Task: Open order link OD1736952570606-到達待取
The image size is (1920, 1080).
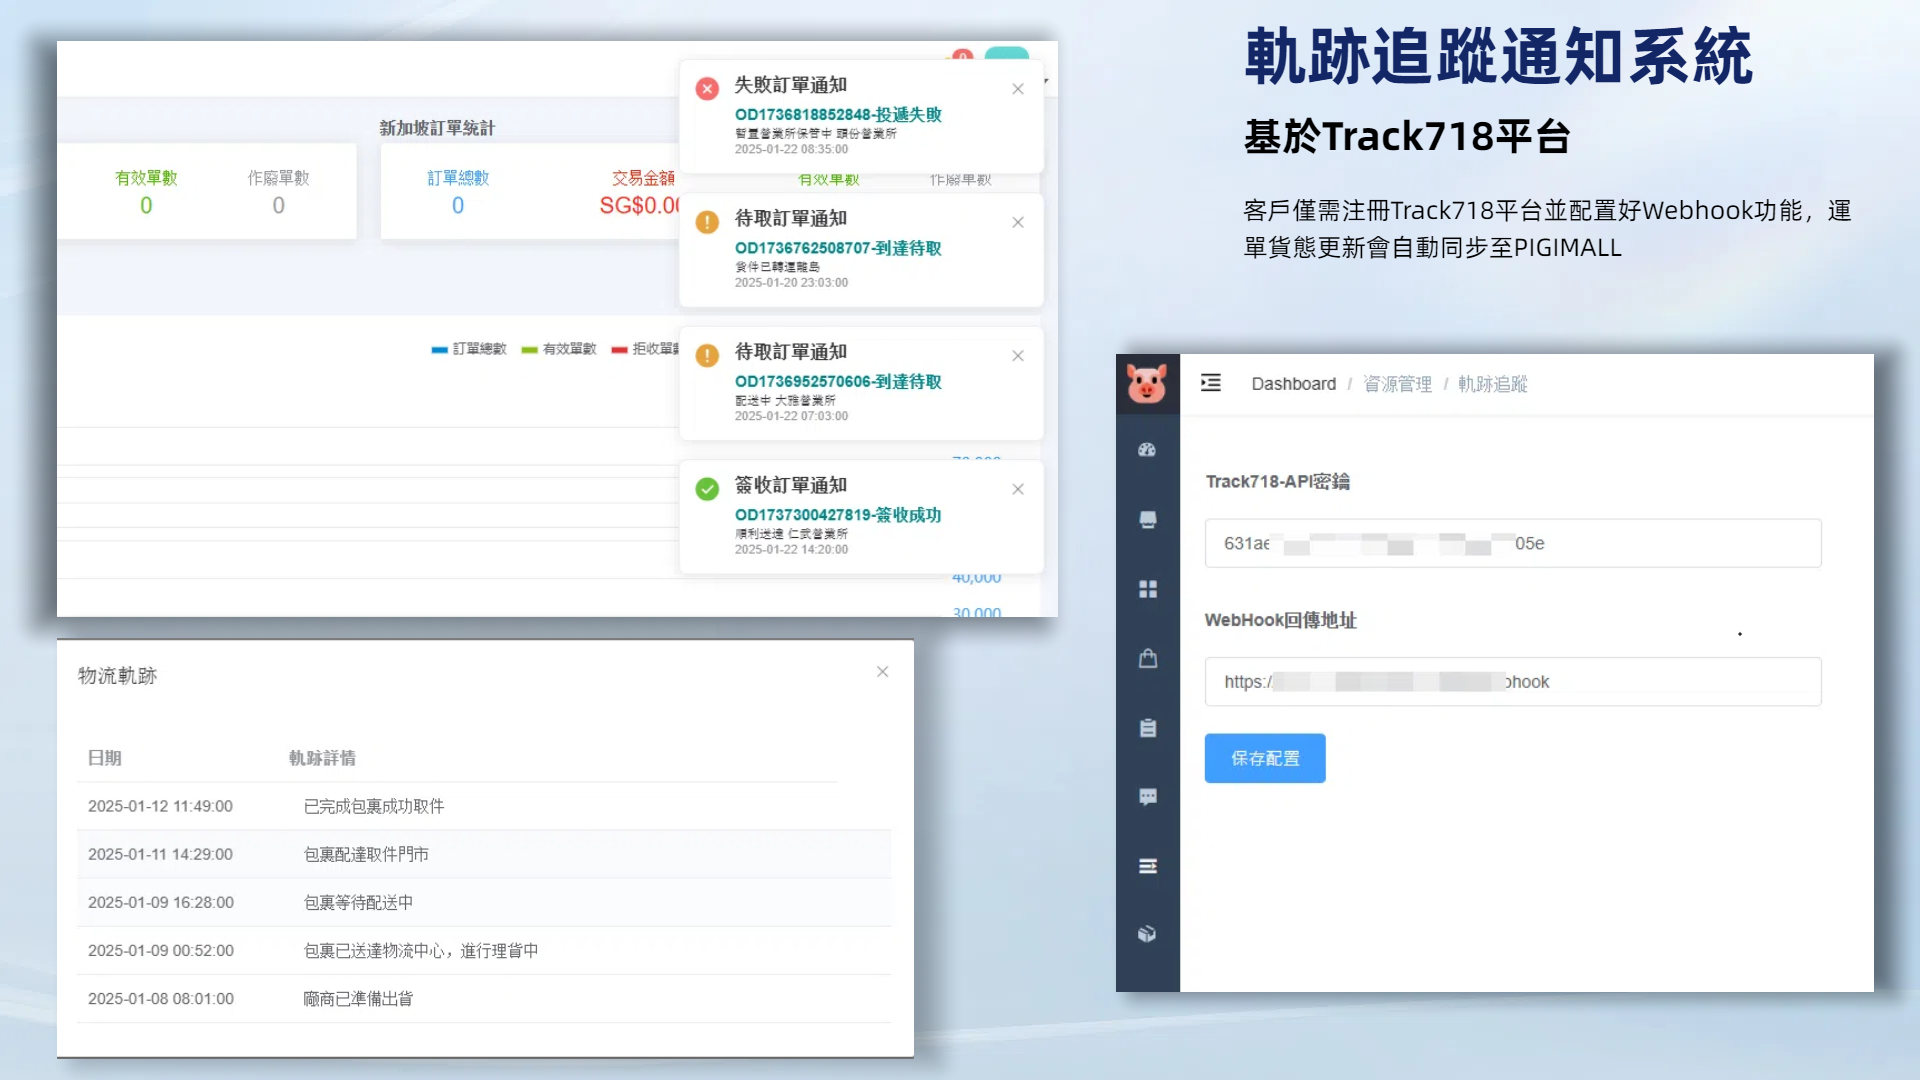Action: tap(838, 382)
